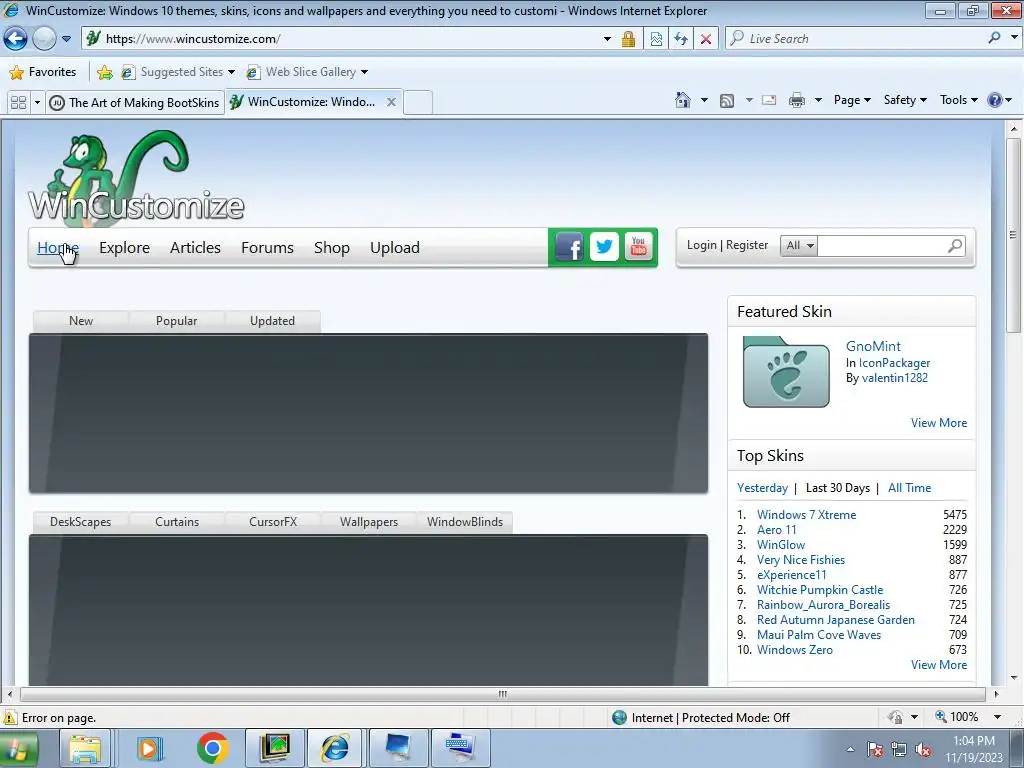The height and width of the screenshot is (768, 1024).
Task: Open Windows 7 Xtreme skin link
Action: pos(807,515)
